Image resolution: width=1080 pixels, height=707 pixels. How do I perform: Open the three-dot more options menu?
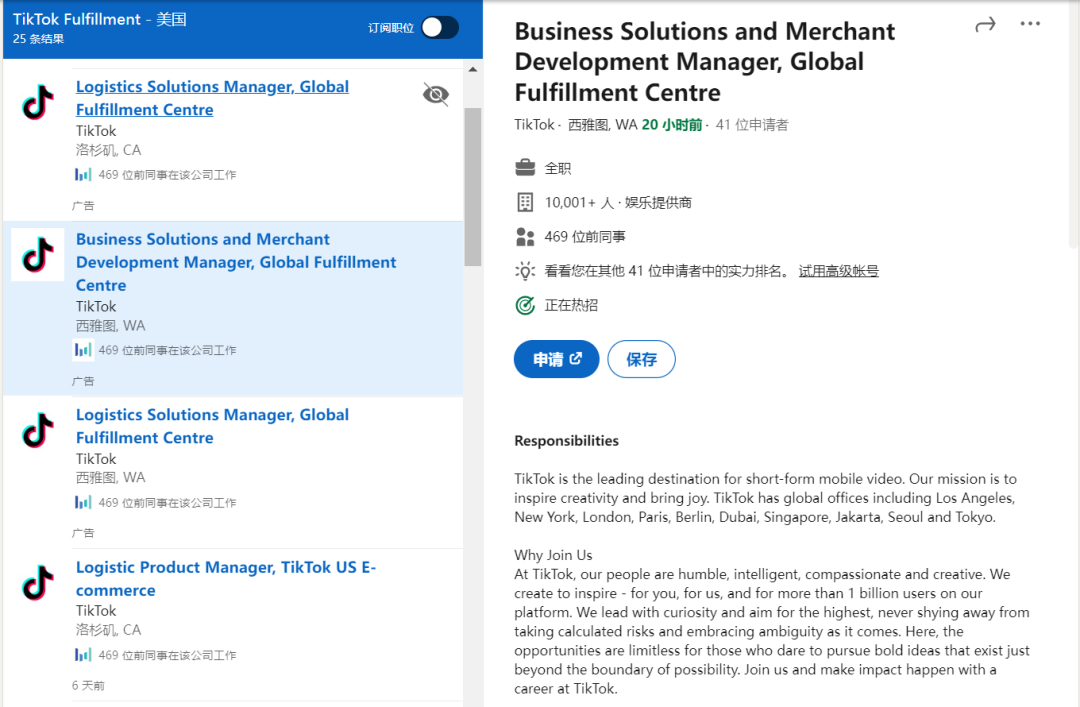coord(1030,24)
